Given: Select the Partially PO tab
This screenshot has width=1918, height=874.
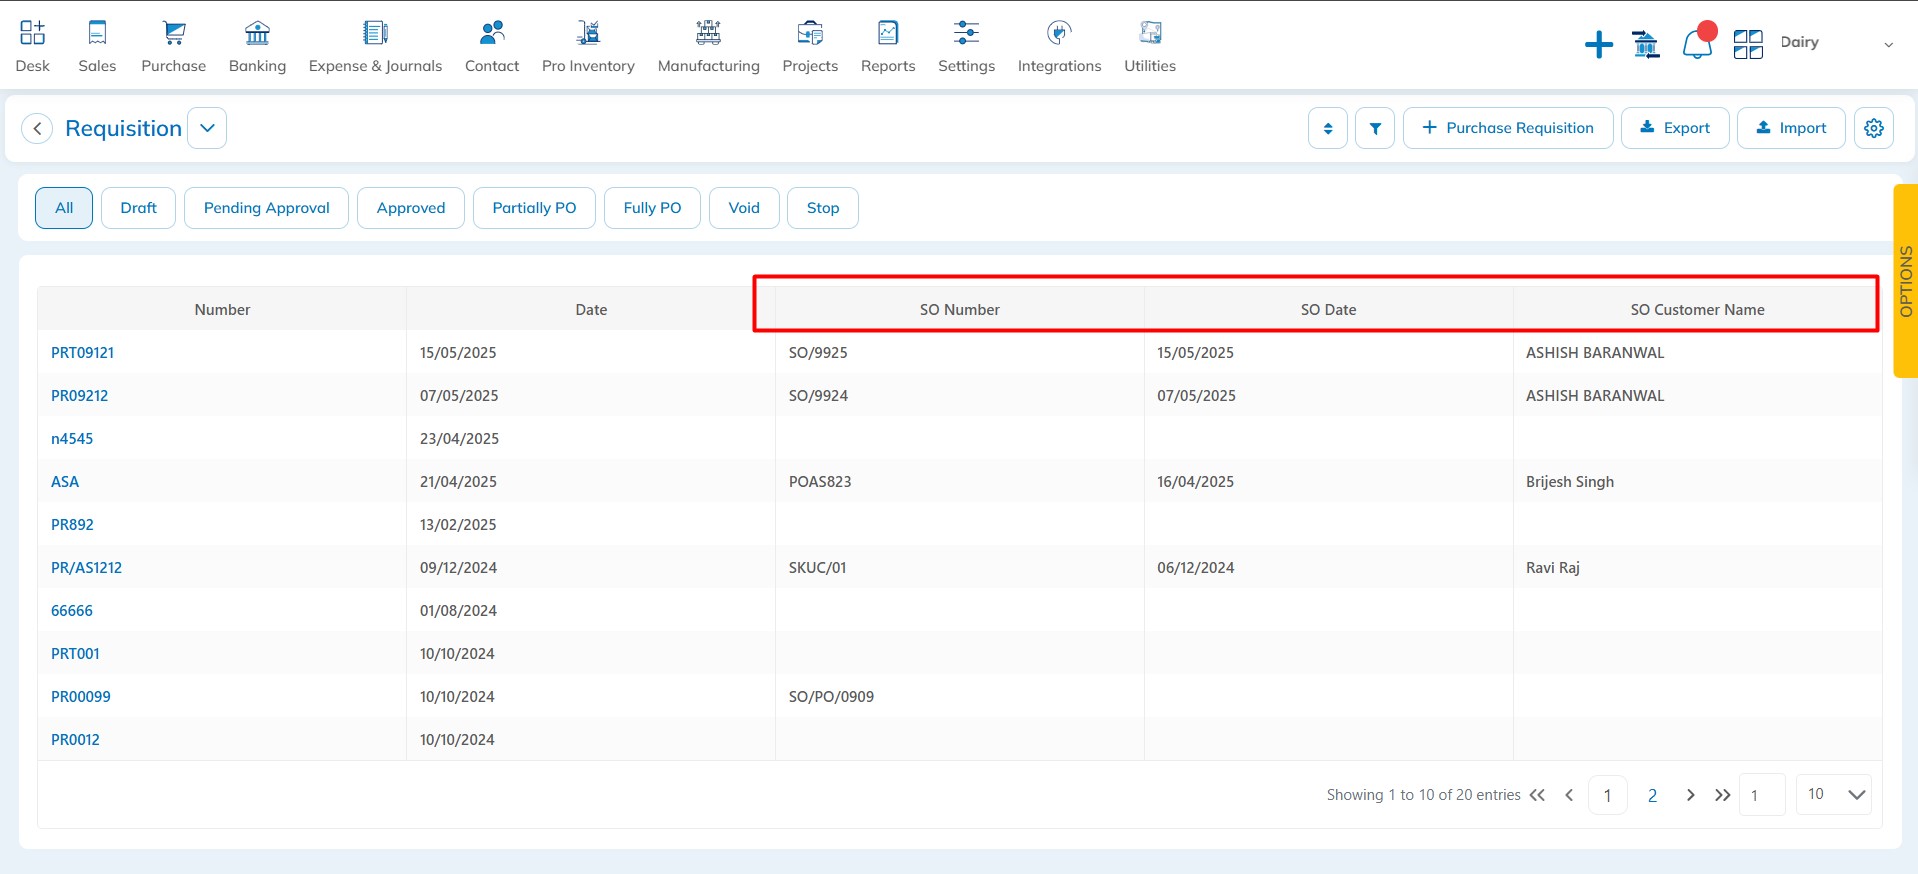Looking at the screenshot, I should click(534, 208).
